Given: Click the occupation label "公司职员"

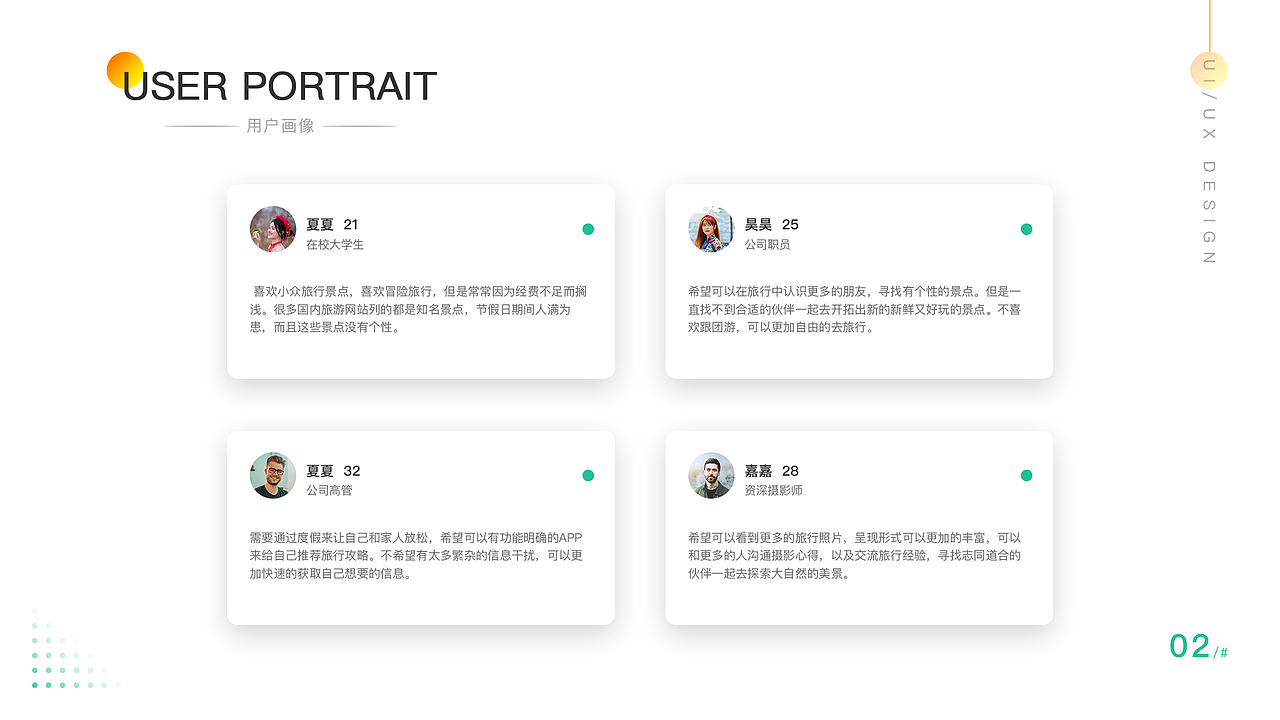Looking at the screenshot, I should click(767, 244).
